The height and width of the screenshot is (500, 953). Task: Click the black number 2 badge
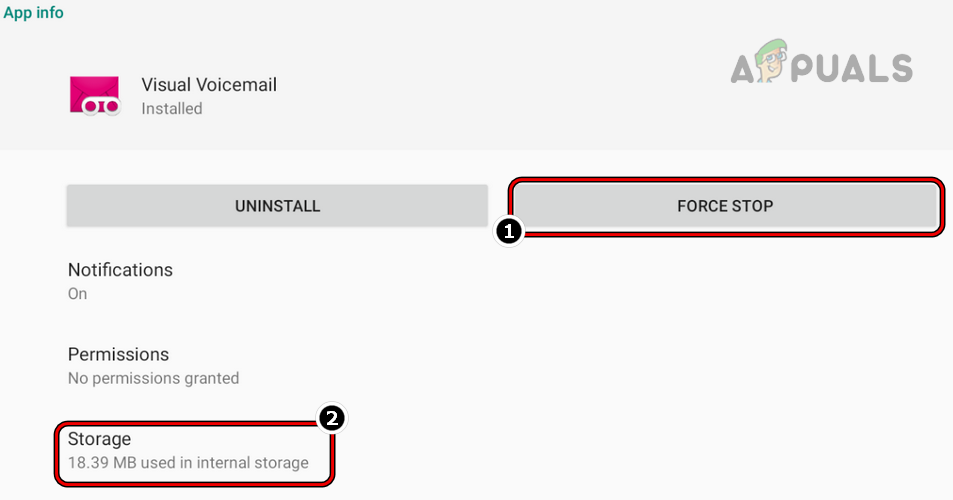[x=330, y=419]
